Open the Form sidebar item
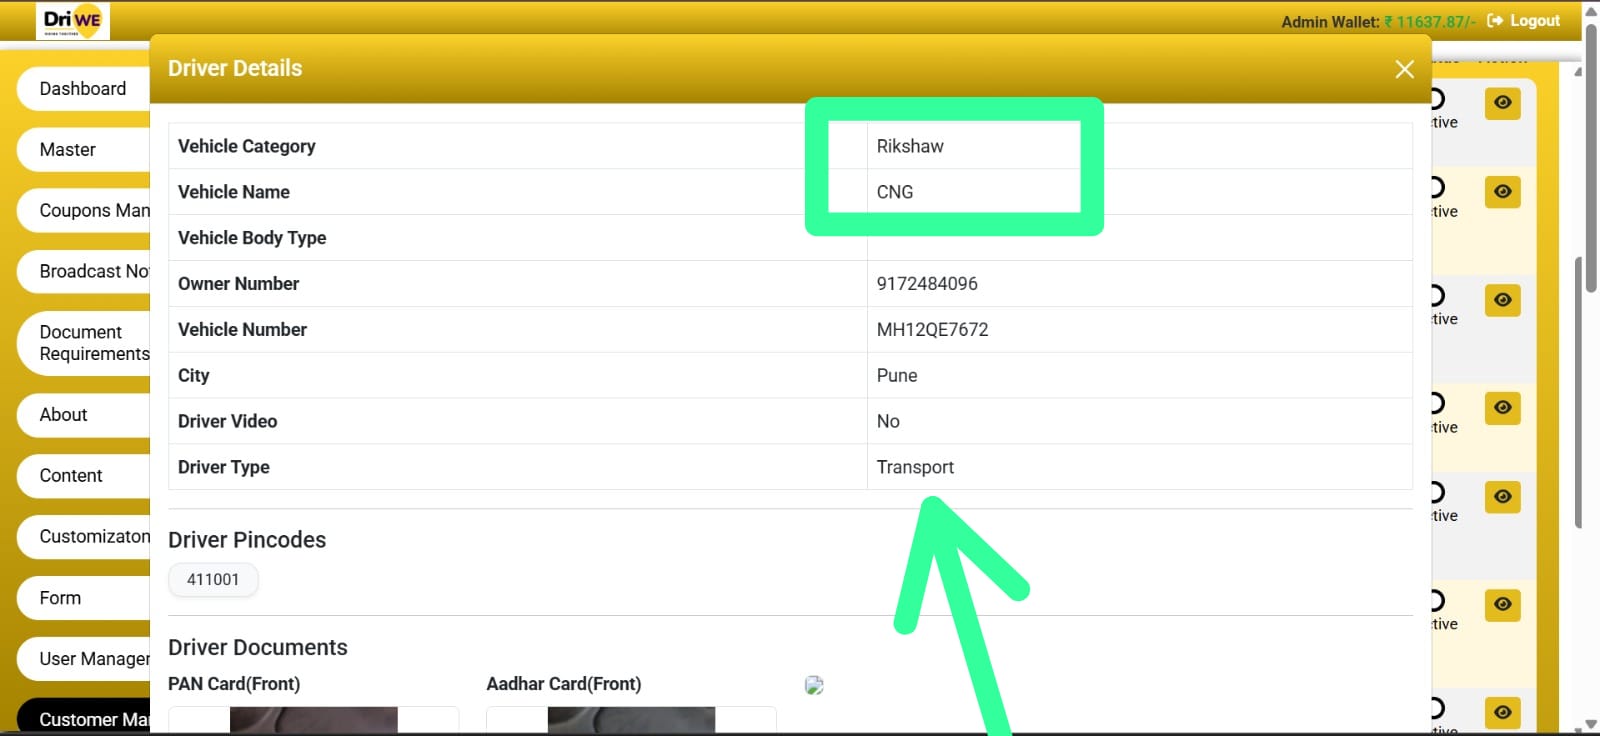Screen dimensions: 1600x736 tap(60, 598)
